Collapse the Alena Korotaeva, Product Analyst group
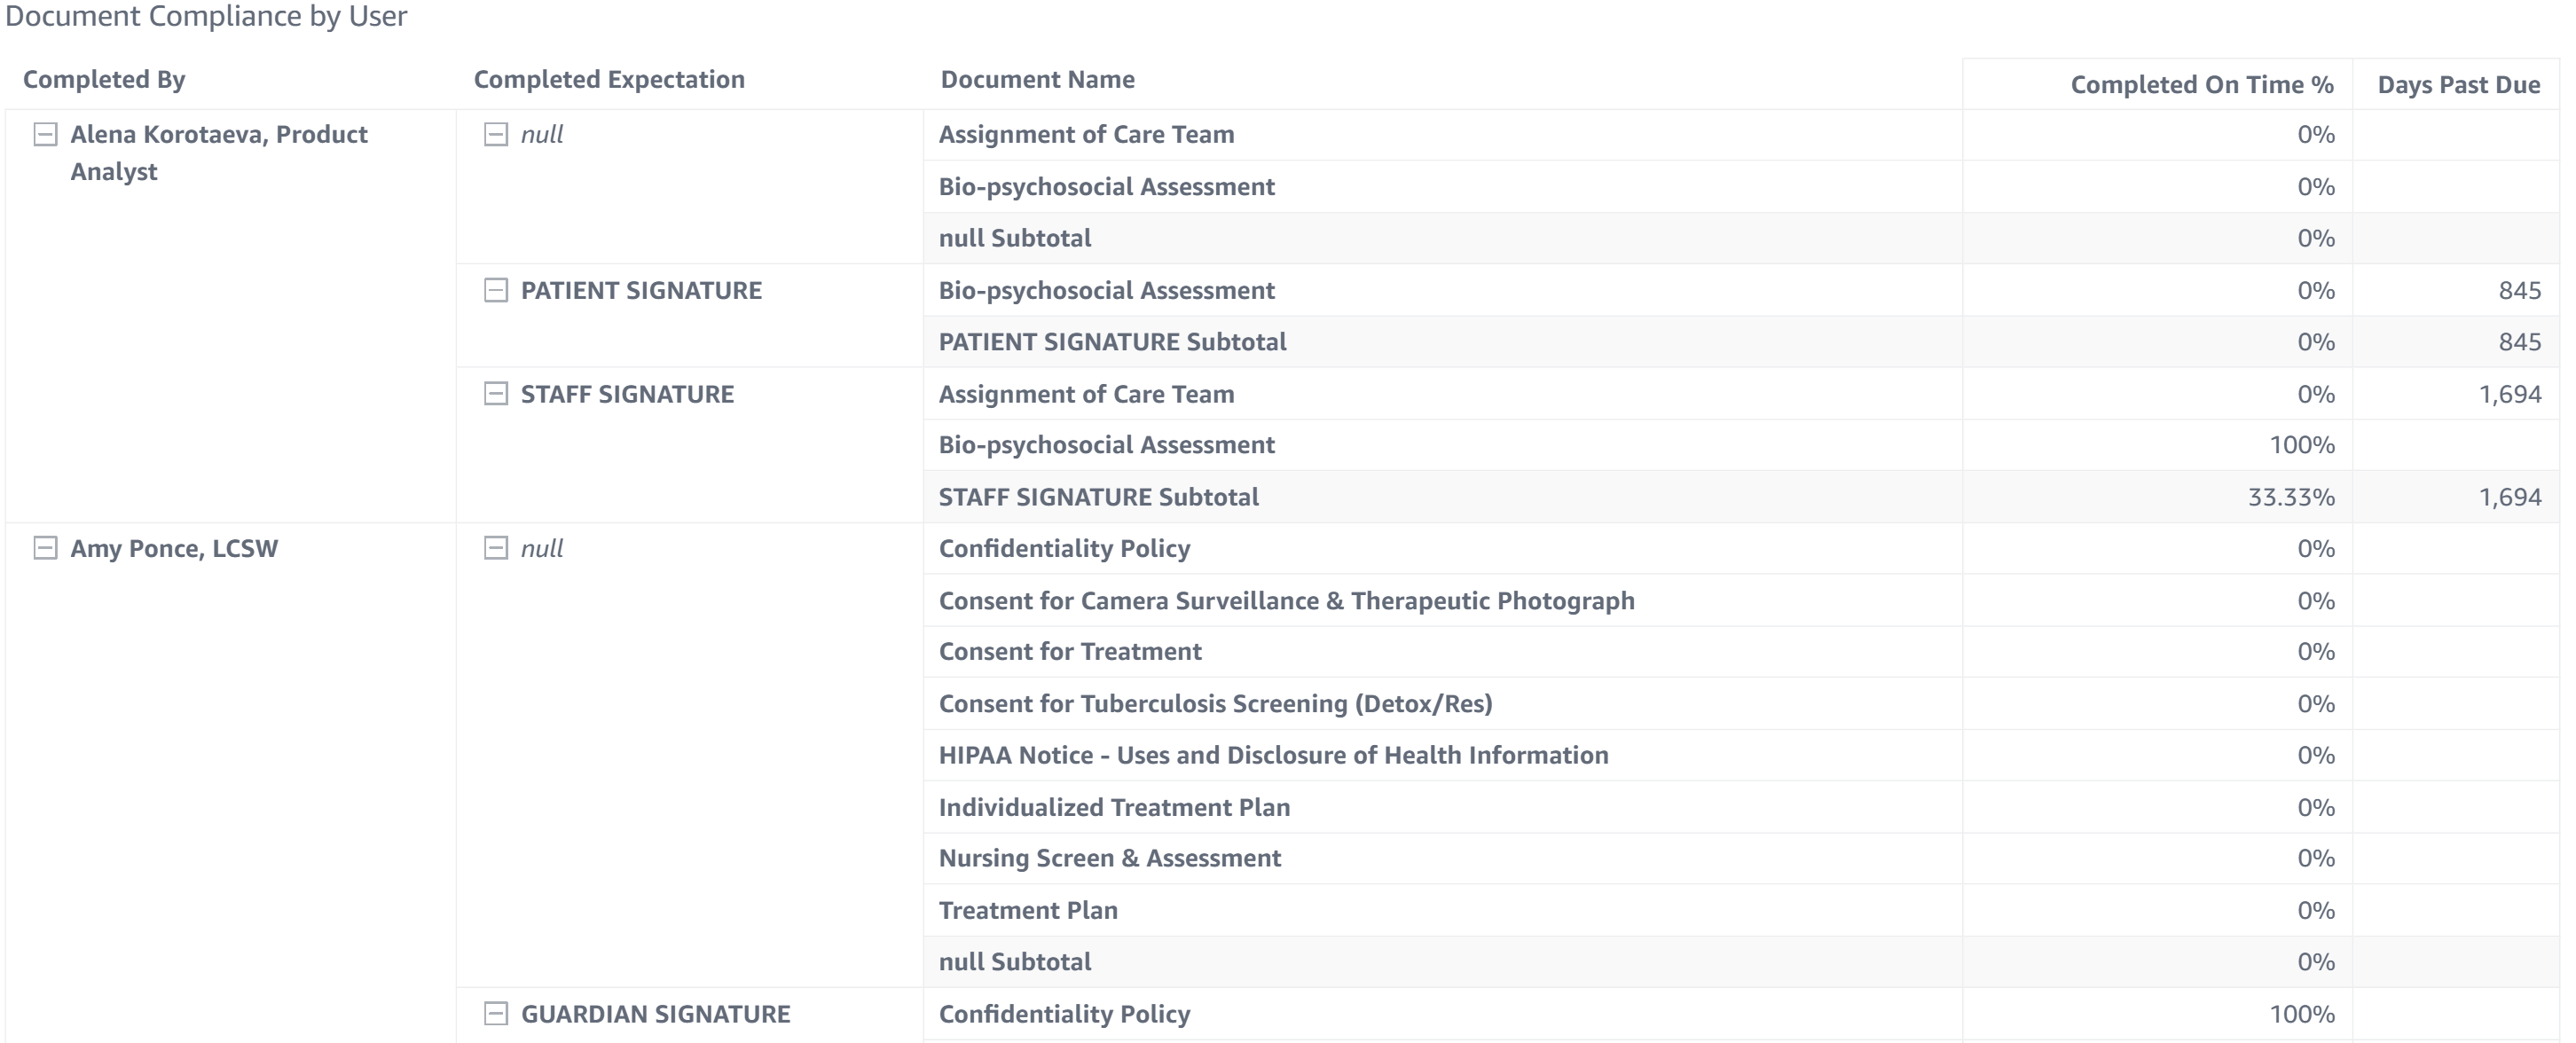The image size is (2576, 1043). pos(45,134)
